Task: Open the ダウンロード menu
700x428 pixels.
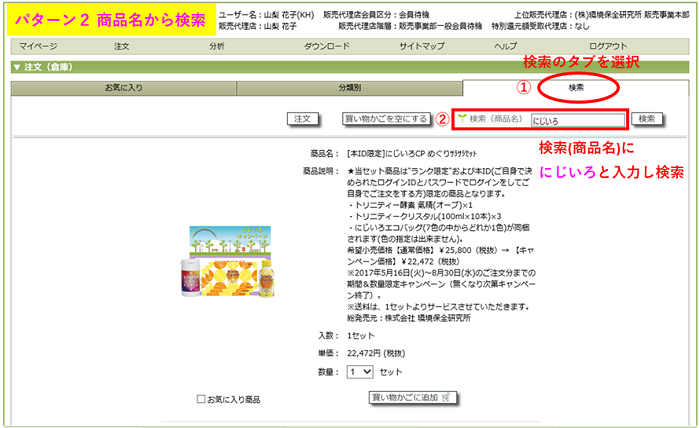Action: pyautogui.click(x=326, y=47)
